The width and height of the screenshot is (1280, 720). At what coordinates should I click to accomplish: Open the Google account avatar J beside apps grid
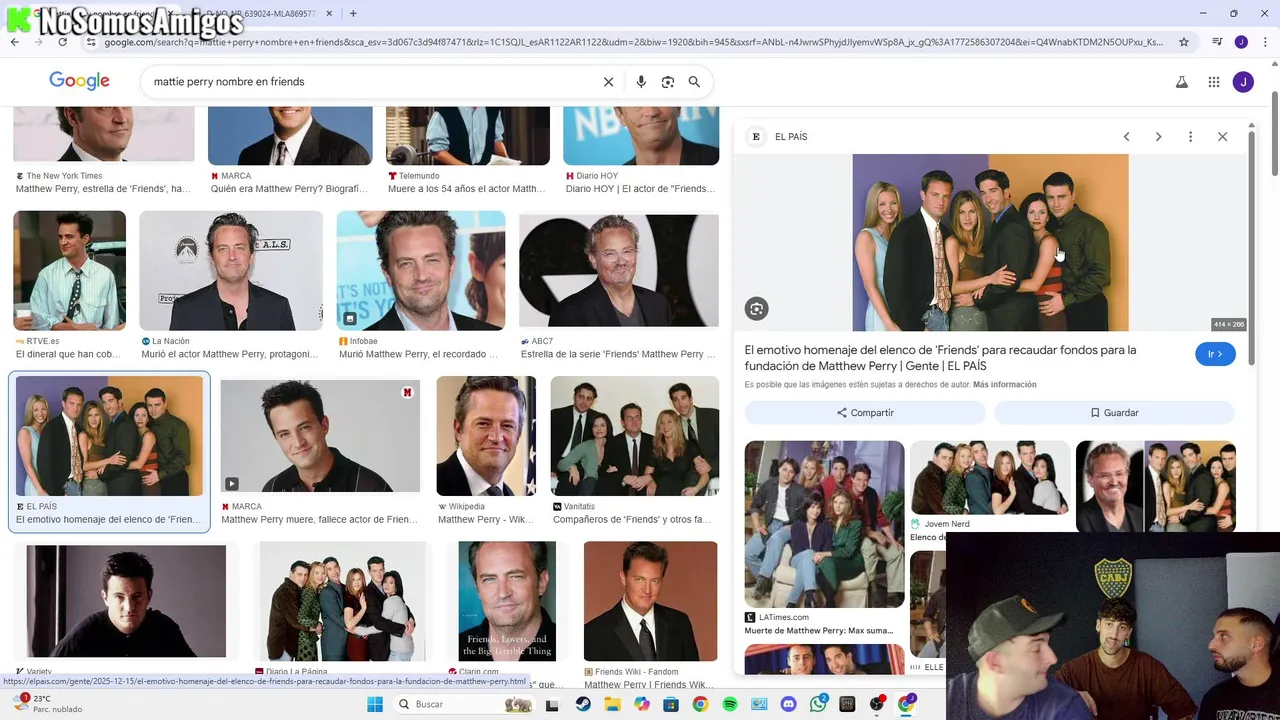click(1243, 82)
